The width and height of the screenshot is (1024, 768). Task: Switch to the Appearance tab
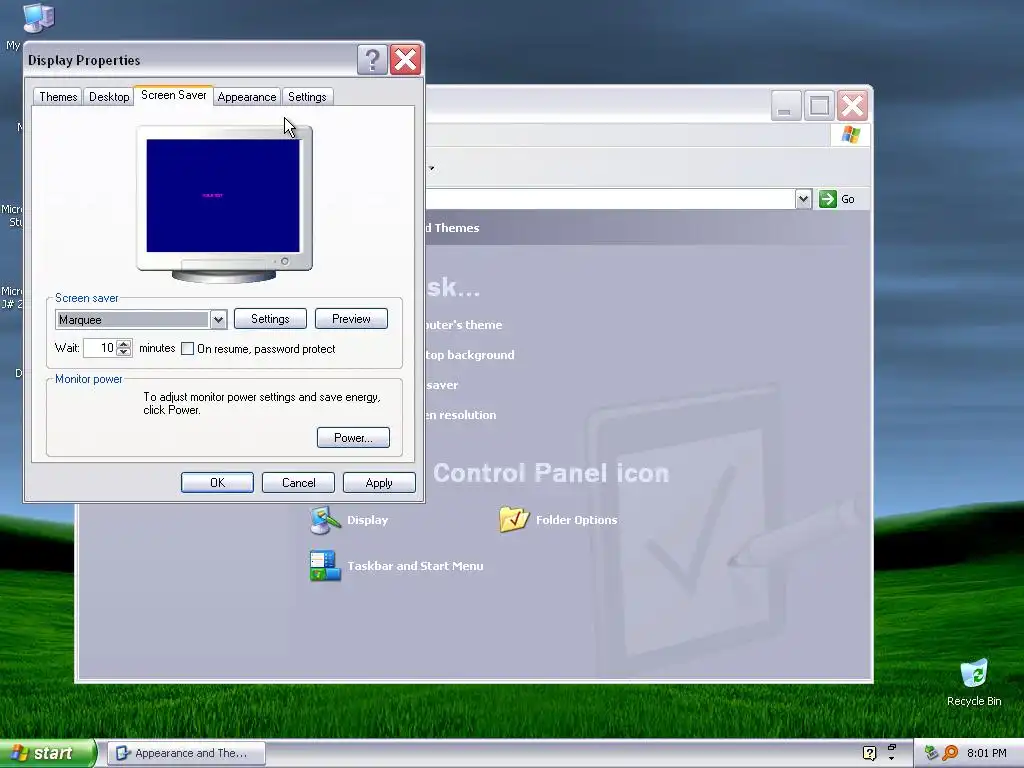[x=247, y=97]
